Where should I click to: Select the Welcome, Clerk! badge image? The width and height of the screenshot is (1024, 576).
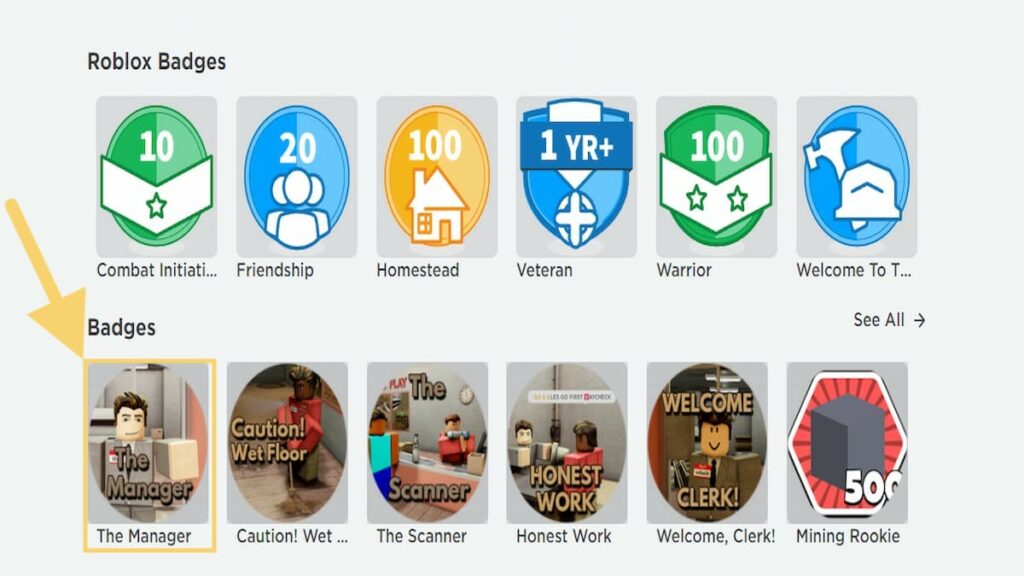707,443
